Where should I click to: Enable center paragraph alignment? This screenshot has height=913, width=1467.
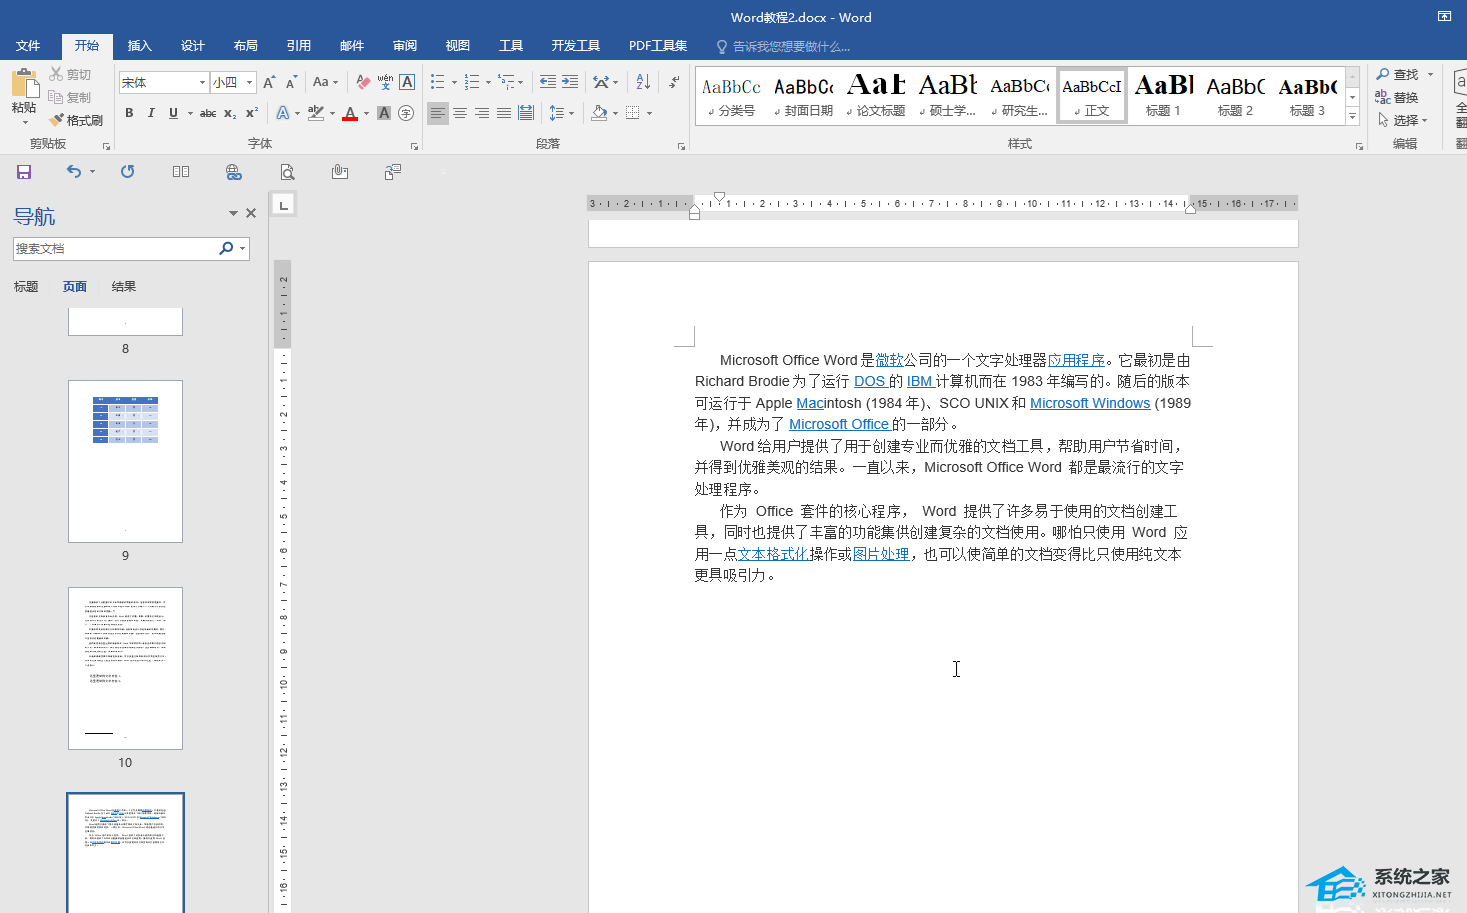tap(460, 114)
